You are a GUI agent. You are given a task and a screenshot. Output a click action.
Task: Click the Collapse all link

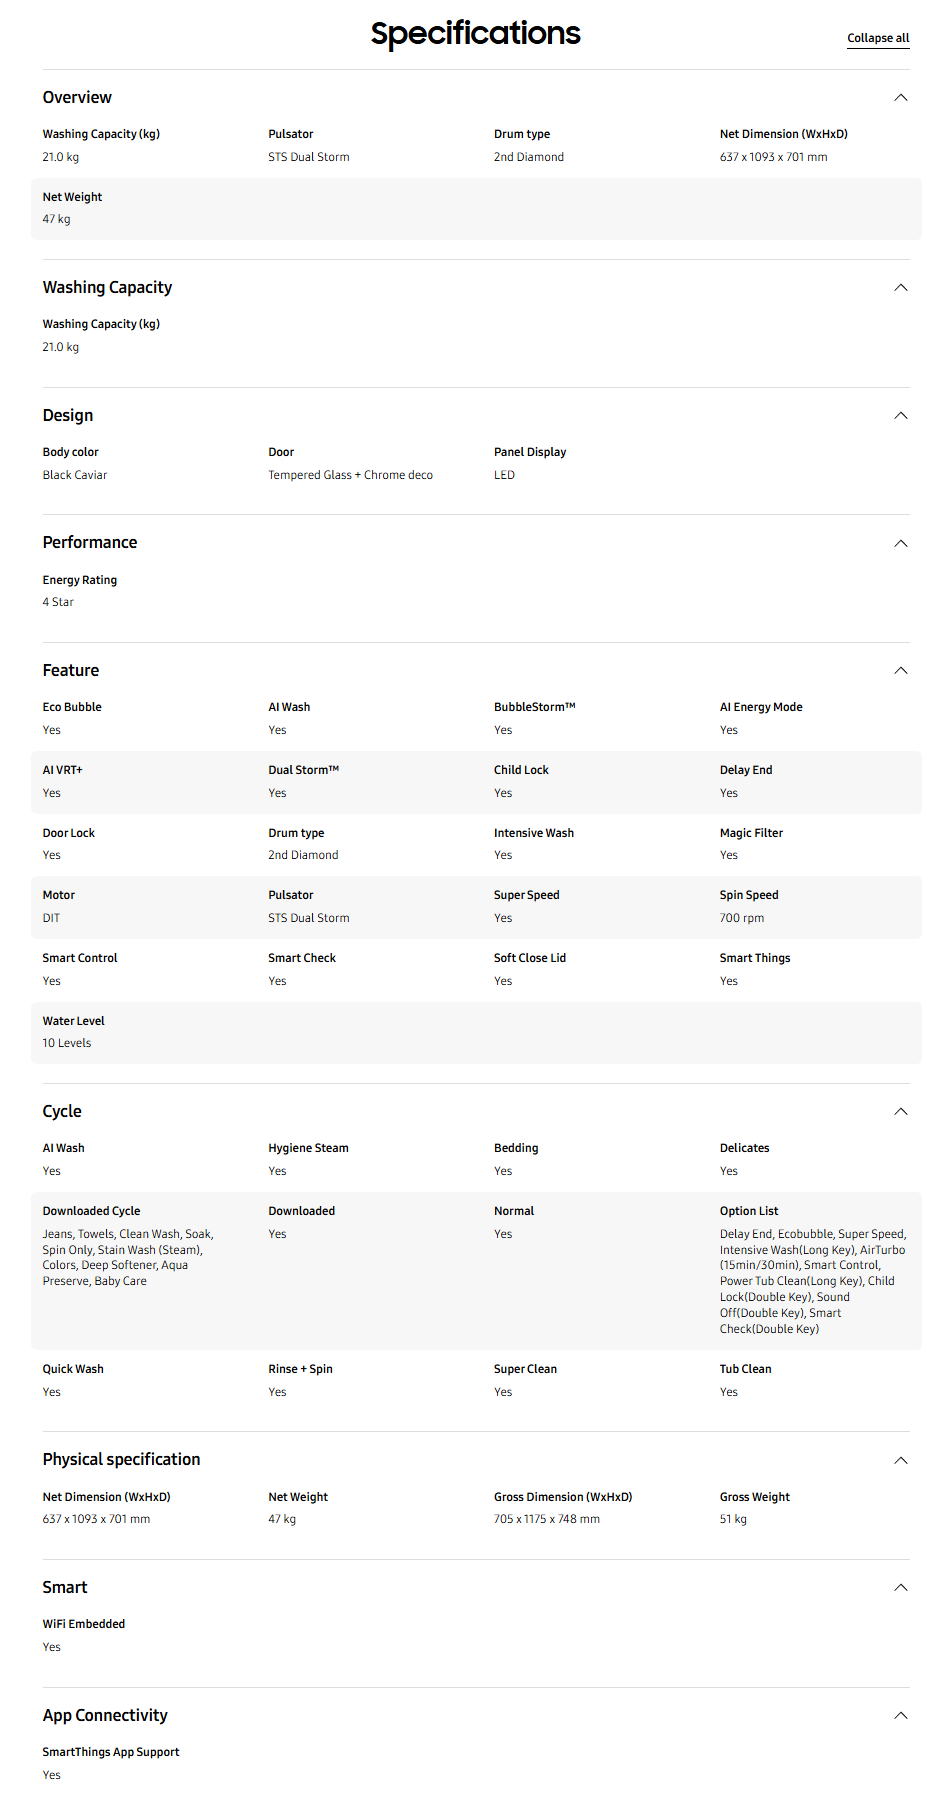(878, 38)
